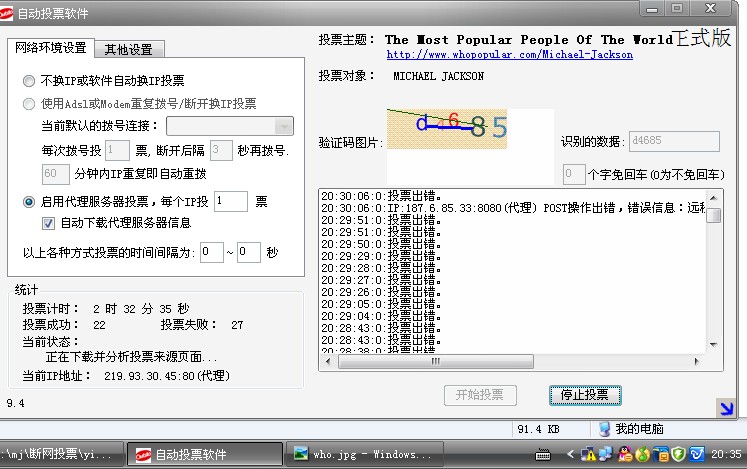Click the log line with IP:187.6.85.33:8080
The image size is (747, 469).
[x=513, y=208]
